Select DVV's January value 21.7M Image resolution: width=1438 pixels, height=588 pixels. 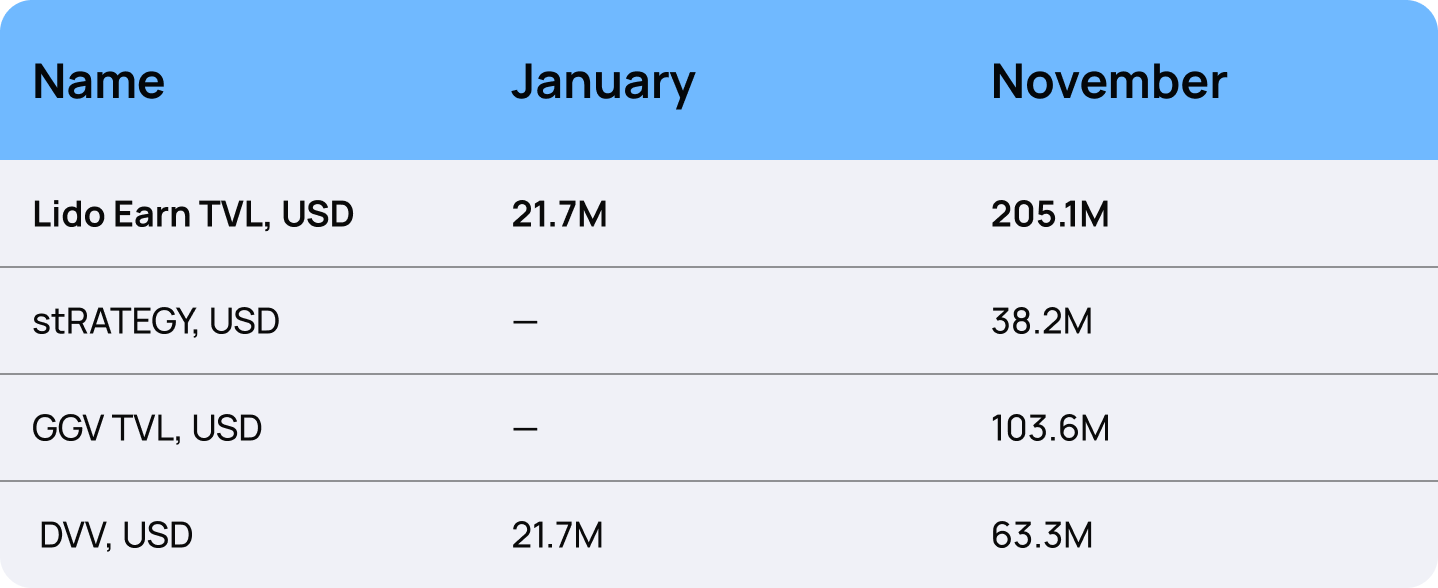click(557, 536)
